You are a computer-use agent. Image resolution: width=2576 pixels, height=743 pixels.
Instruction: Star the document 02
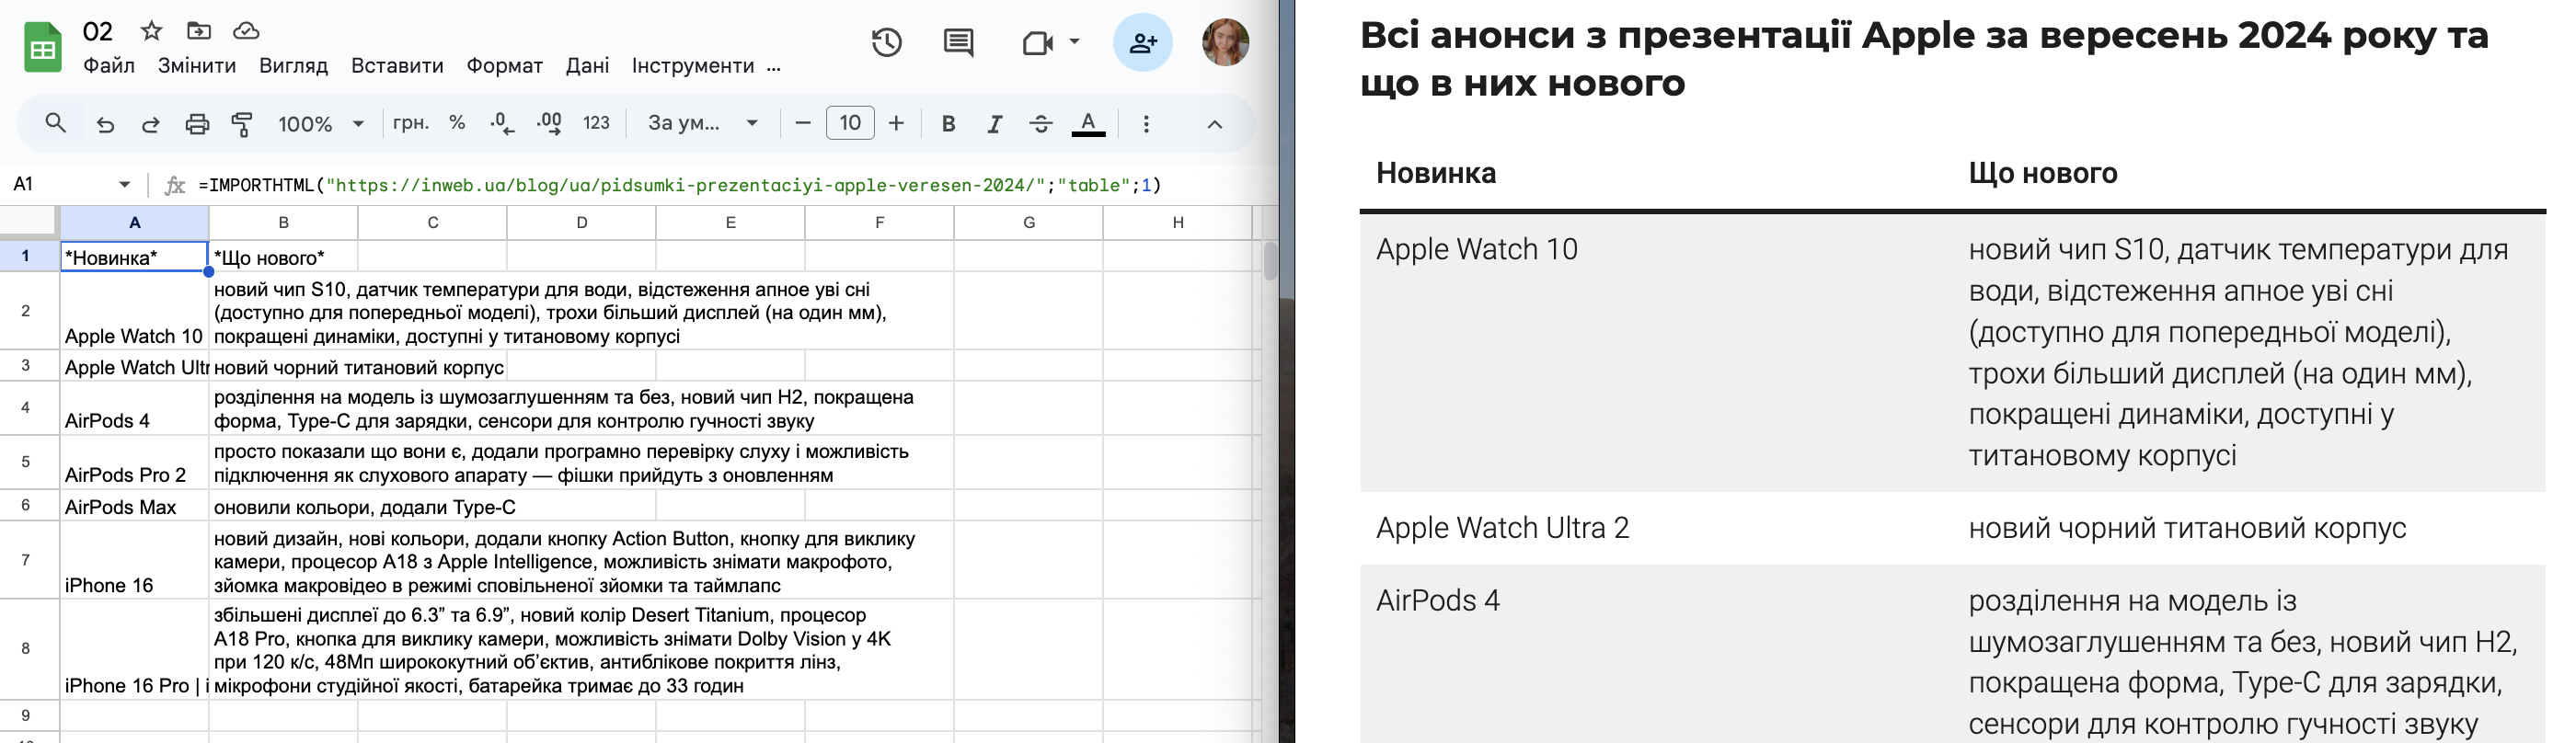point(151,31)
